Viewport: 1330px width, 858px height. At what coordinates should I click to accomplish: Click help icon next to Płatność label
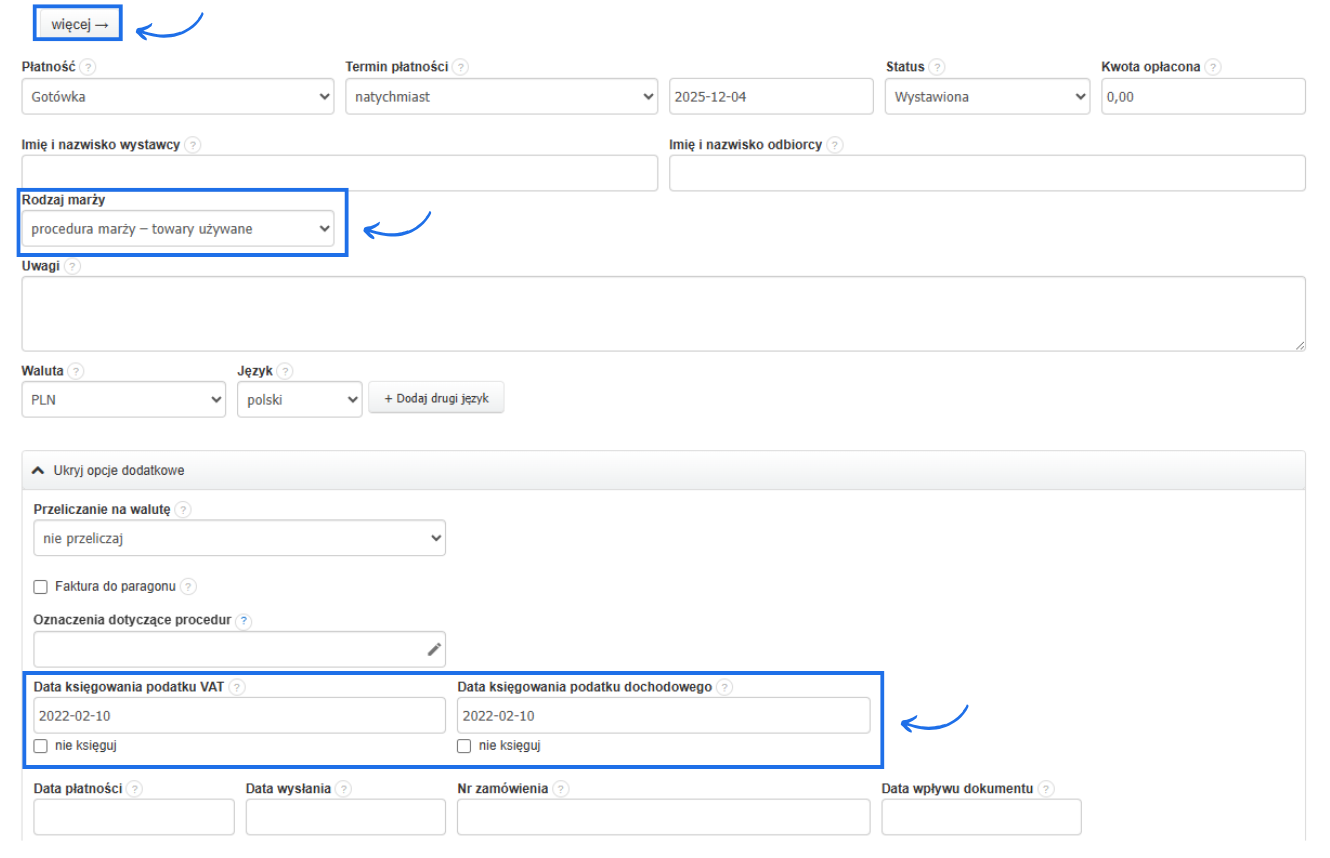[88, 67]
